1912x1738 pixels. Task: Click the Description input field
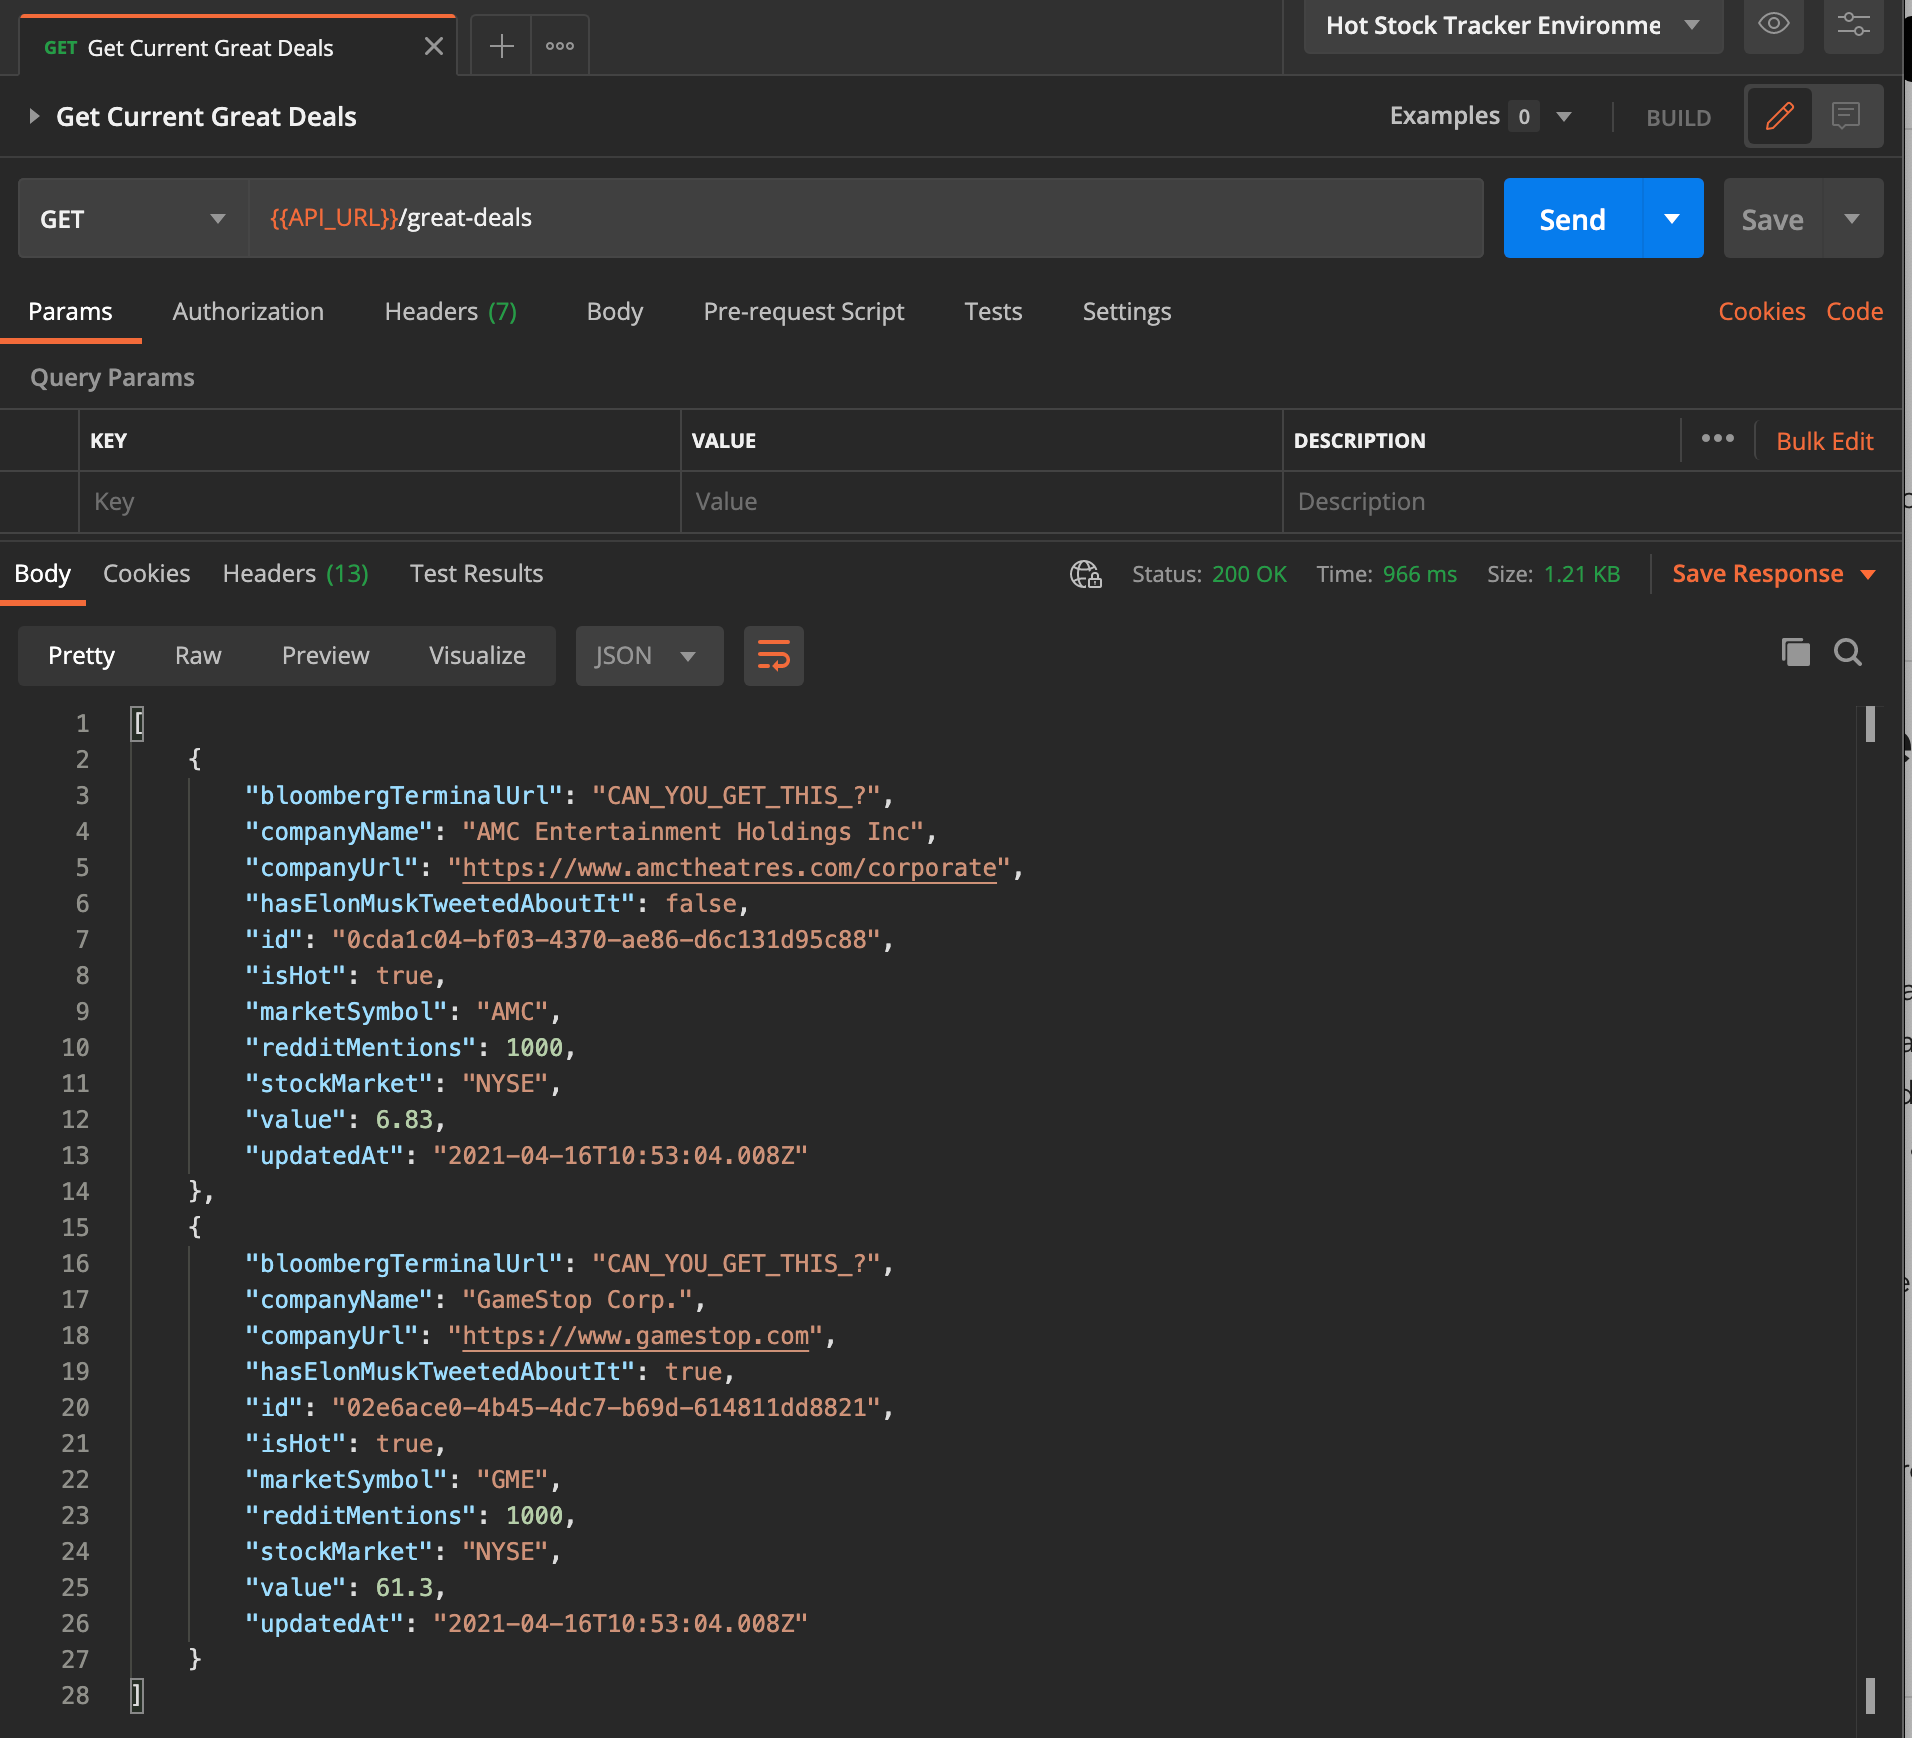(x=1591, y=502)
